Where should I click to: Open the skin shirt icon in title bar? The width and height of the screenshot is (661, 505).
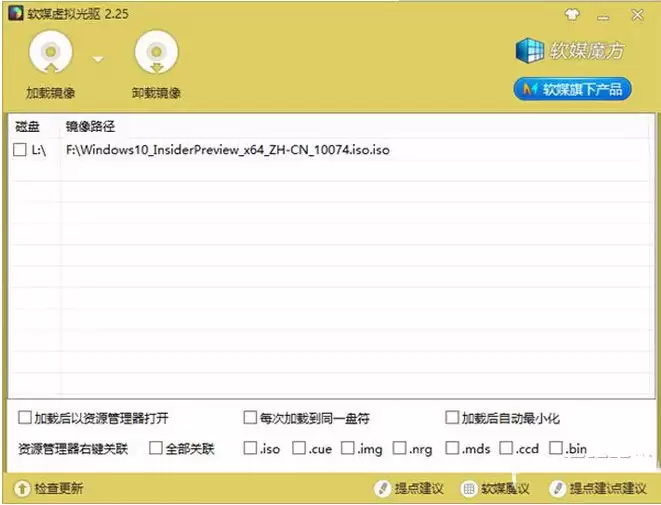[x=572, y=15]
